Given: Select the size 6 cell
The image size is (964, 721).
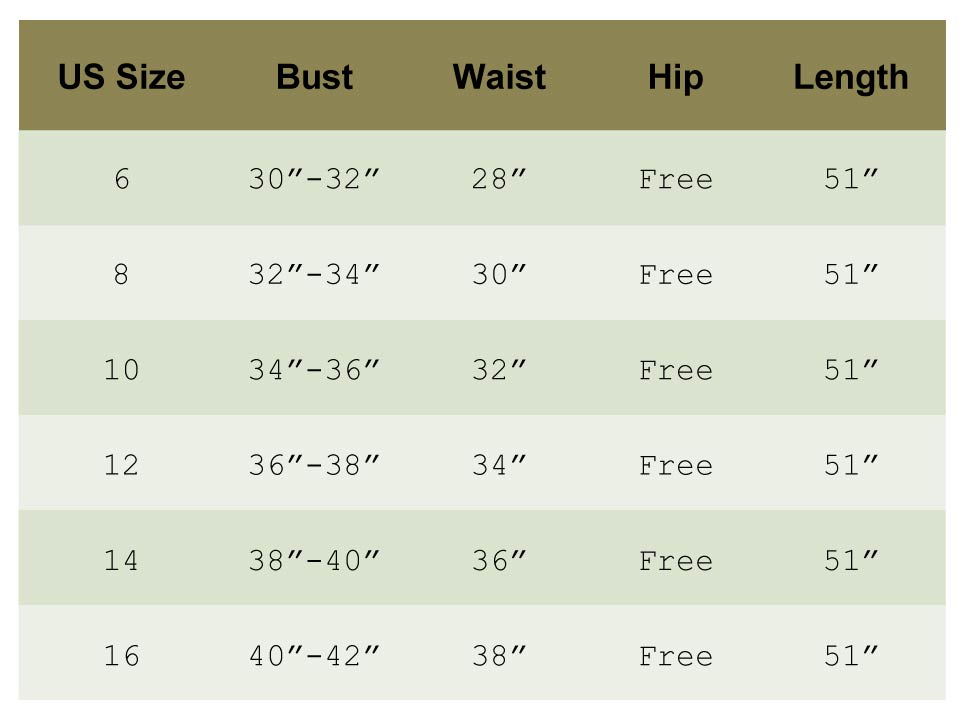Looking at the screenshot, I should click(x=121, y=180).
